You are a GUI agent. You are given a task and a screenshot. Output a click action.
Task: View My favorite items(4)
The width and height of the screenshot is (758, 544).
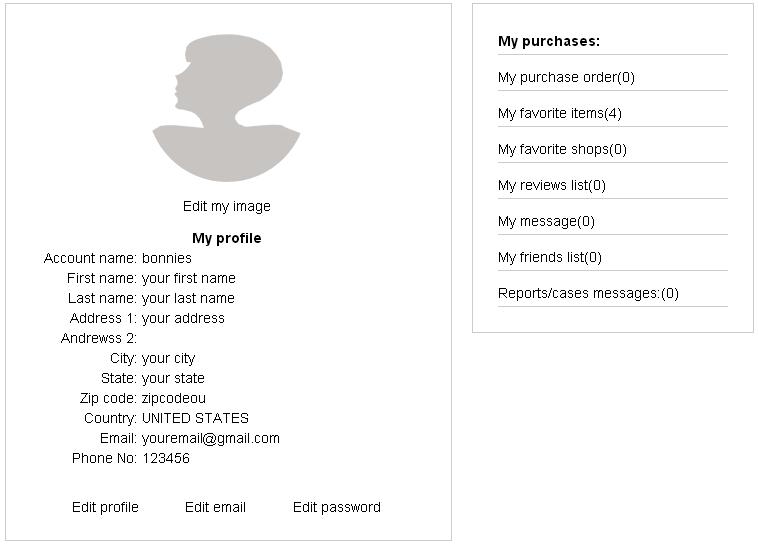tap(560, 113)
